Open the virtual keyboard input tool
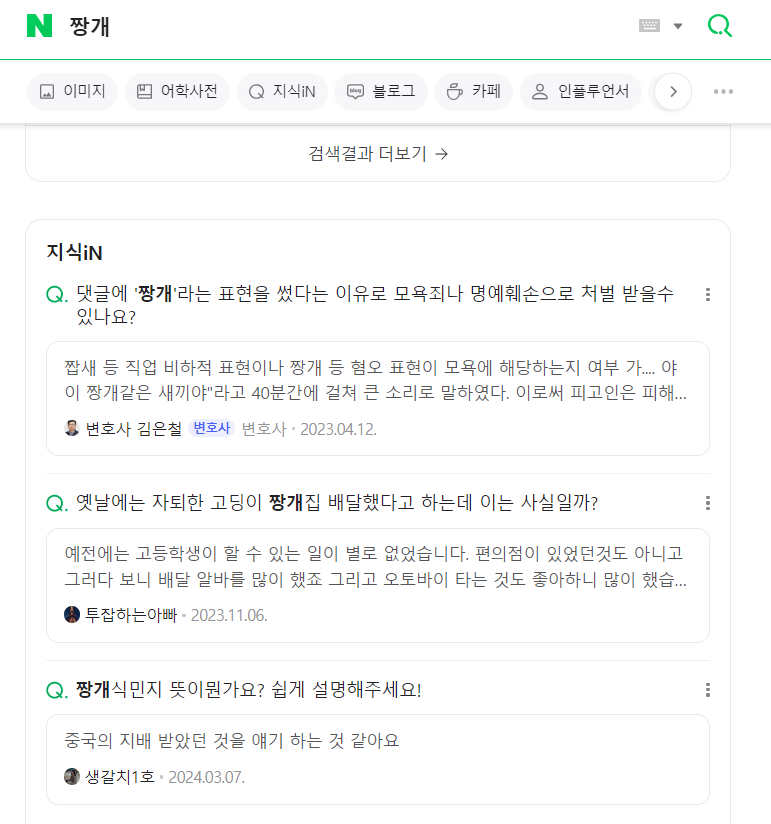Screen dimensions: 771x824 pyautogui.click(x=649, y=26)
